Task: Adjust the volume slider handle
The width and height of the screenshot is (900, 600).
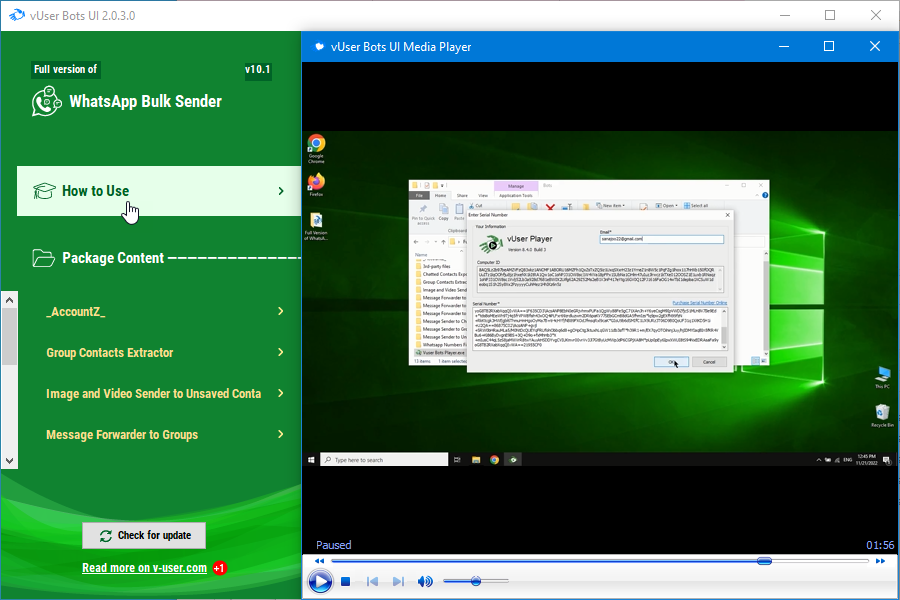Action: tap(476, 581)
